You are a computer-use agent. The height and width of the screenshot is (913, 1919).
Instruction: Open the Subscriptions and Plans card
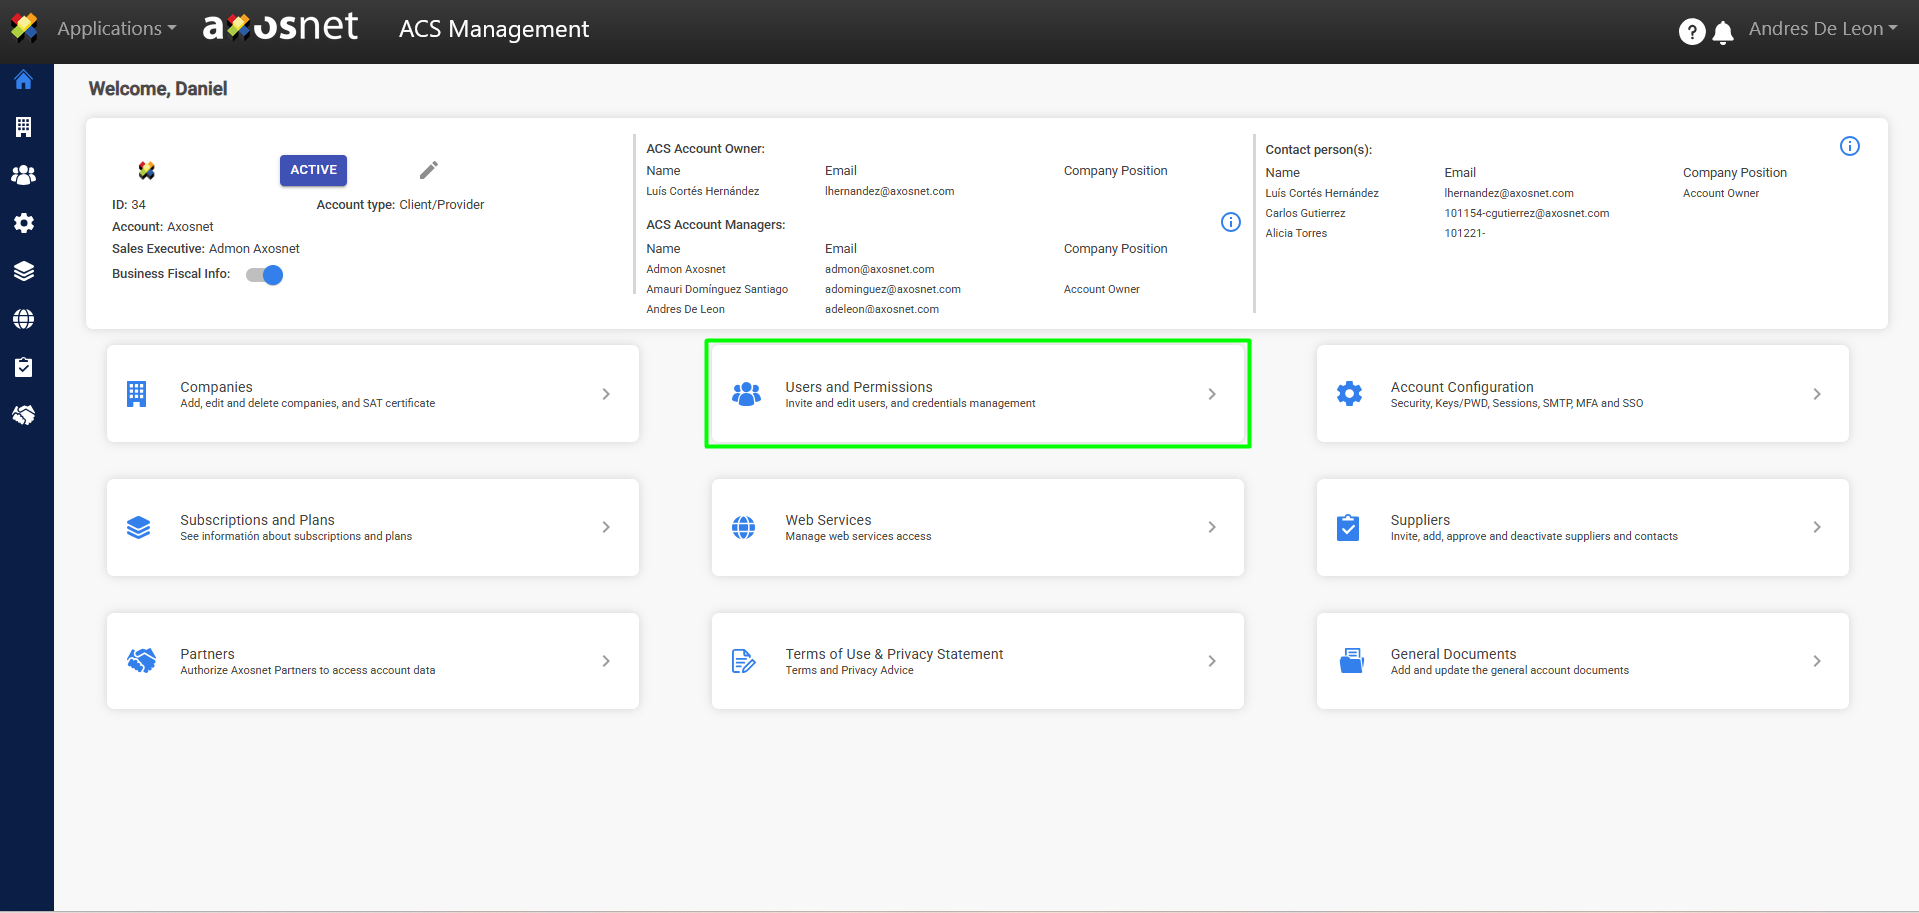coord(372,527)
